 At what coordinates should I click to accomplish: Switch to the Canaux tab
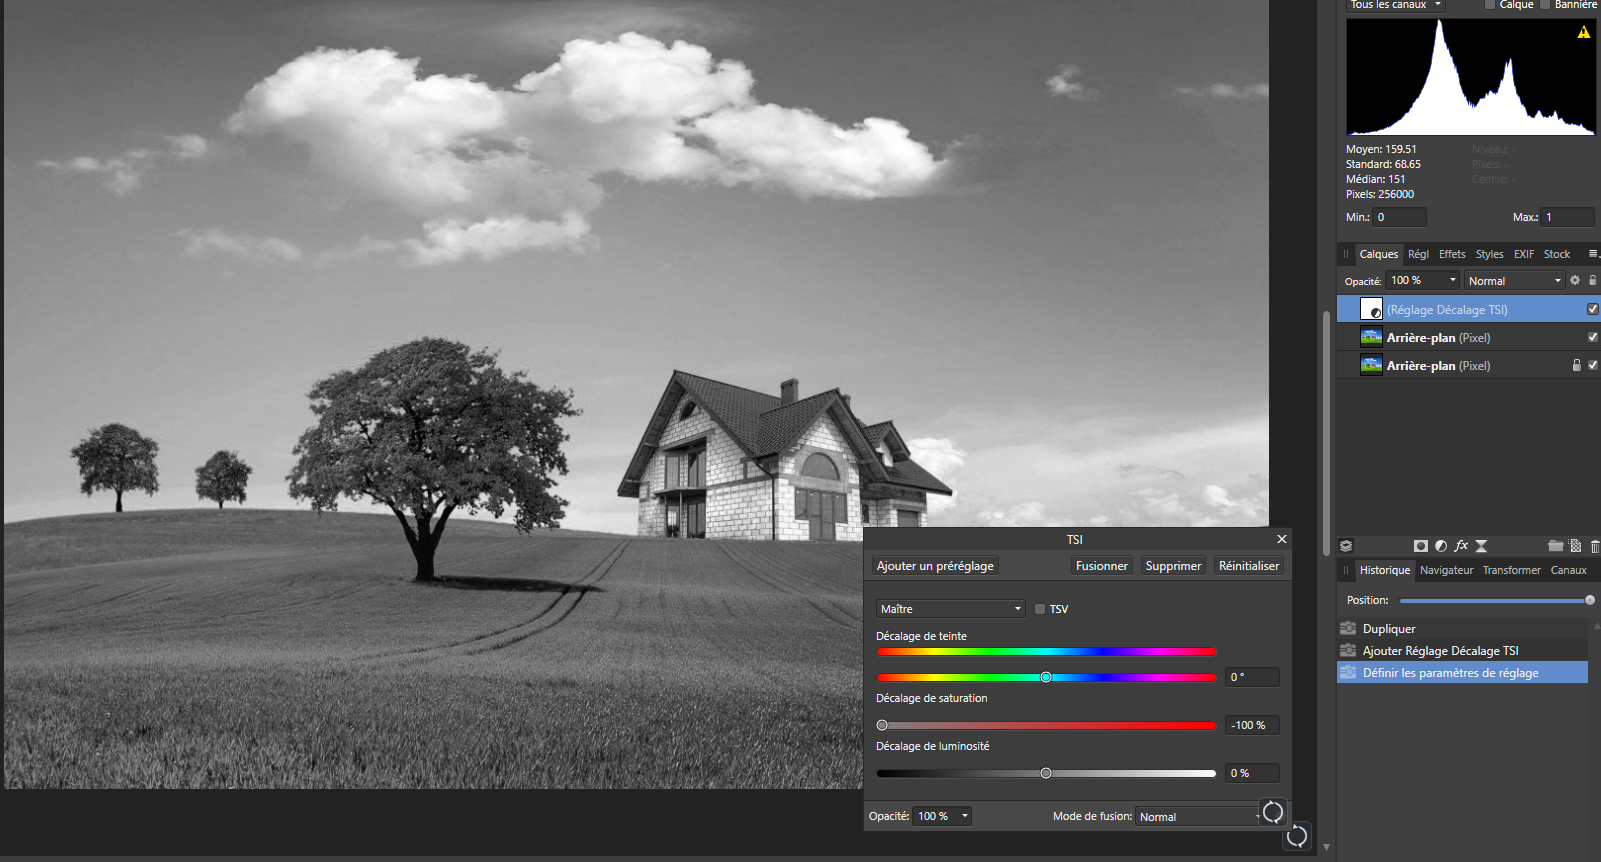pos(1569,570)
